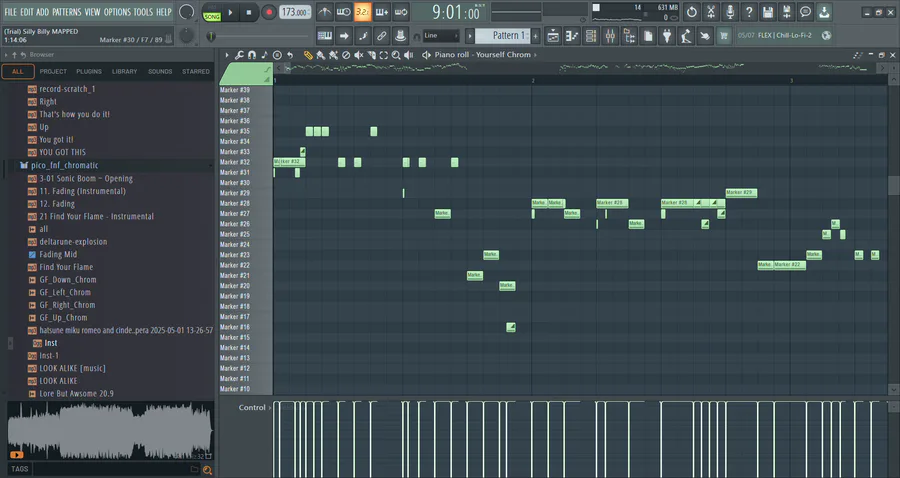Open the Channel rack
The image size is (900, 478).
[x=591, y=36]
